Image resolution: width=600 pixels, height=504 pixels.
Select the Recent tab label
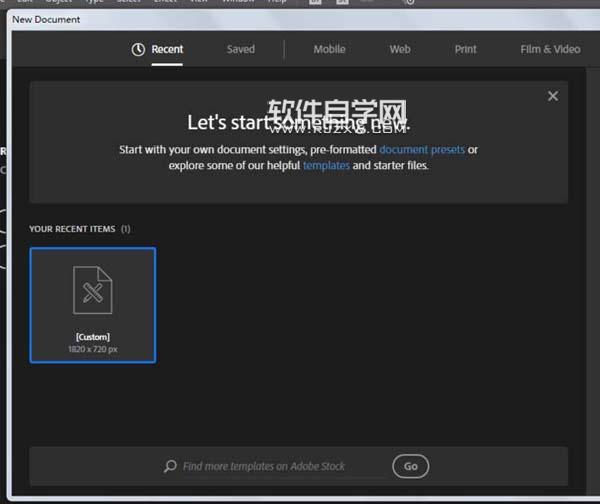click(x=167, y=49)
